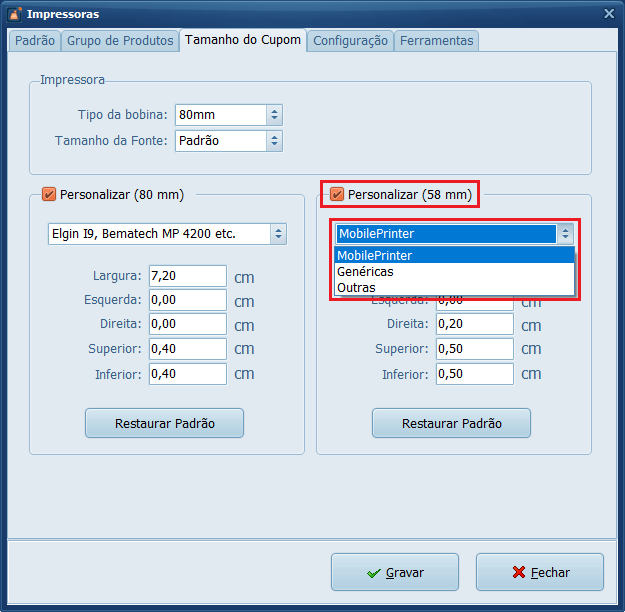Screen dimensions: 625x612
Task: Toggle the Personalizar (80 mm) checkbox
Action: coord(49,195)
